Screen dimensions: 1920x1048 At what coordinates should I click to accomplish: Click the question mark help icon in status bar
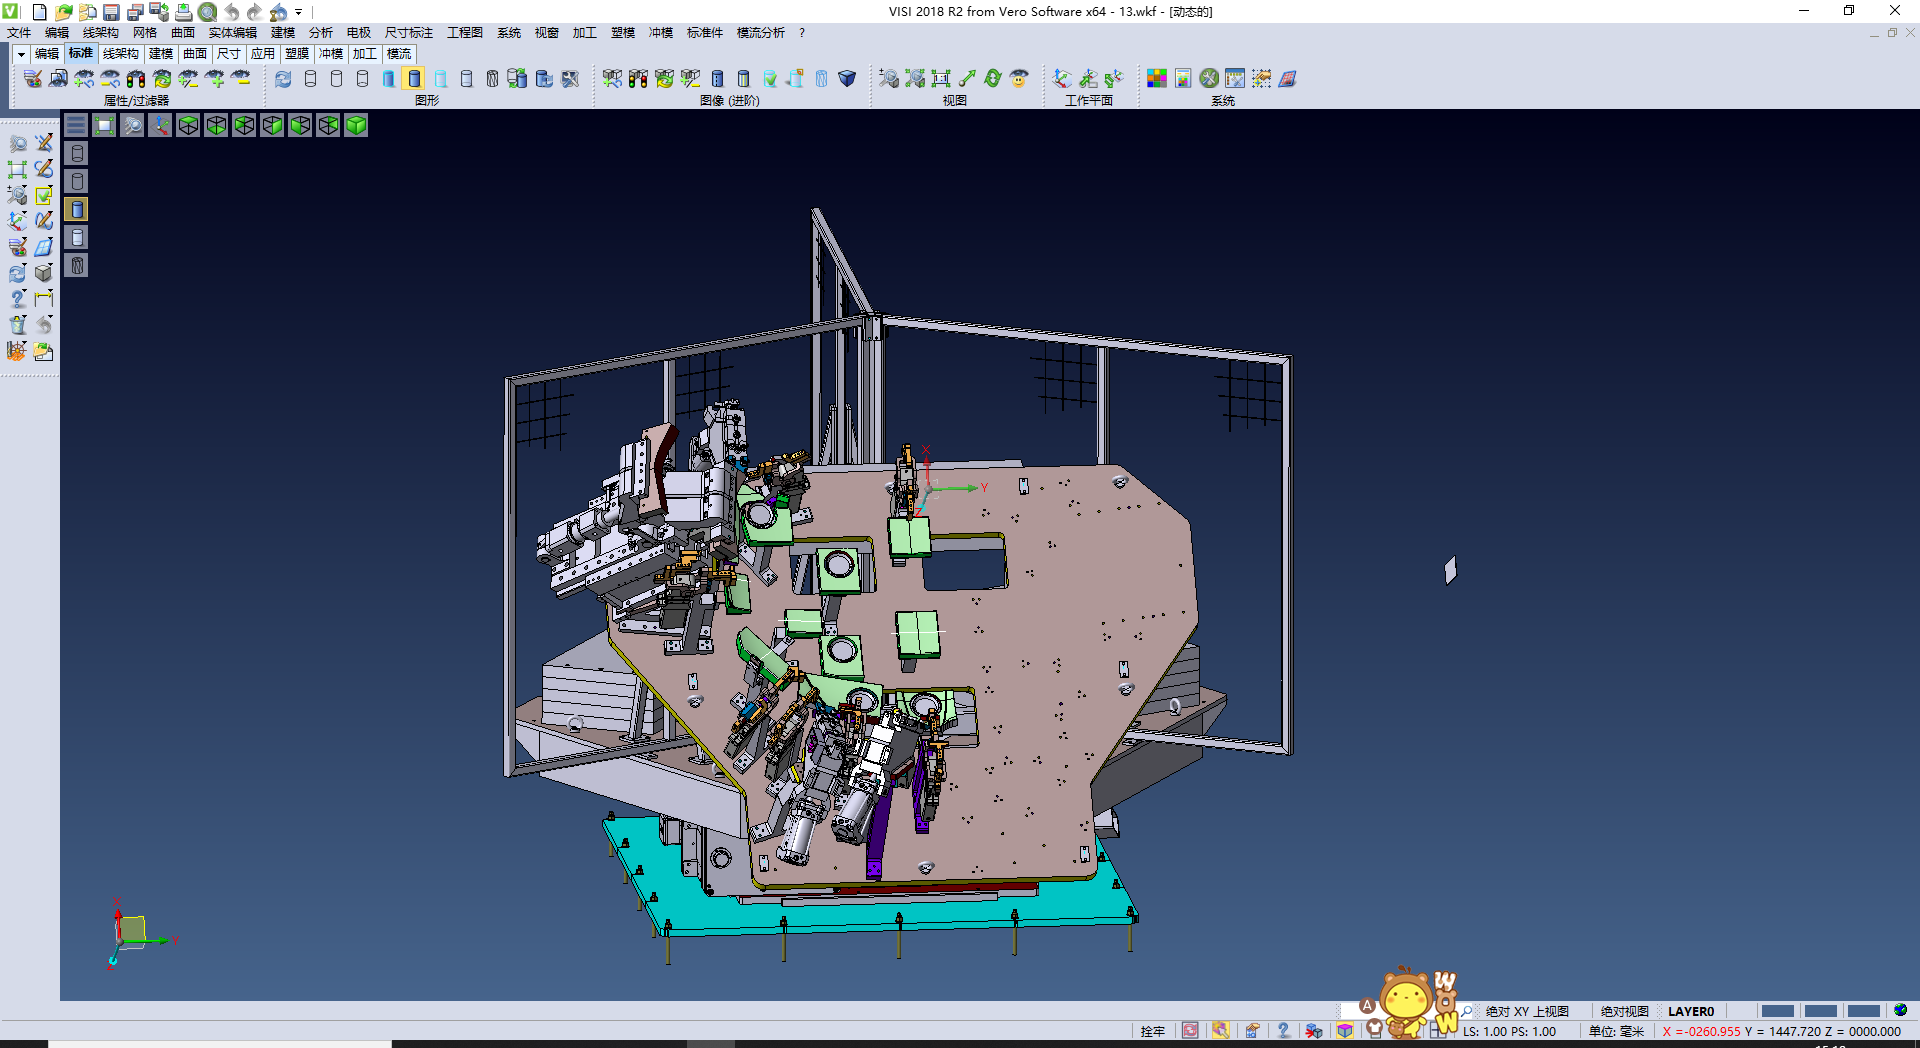[x=1283, y=1031]
